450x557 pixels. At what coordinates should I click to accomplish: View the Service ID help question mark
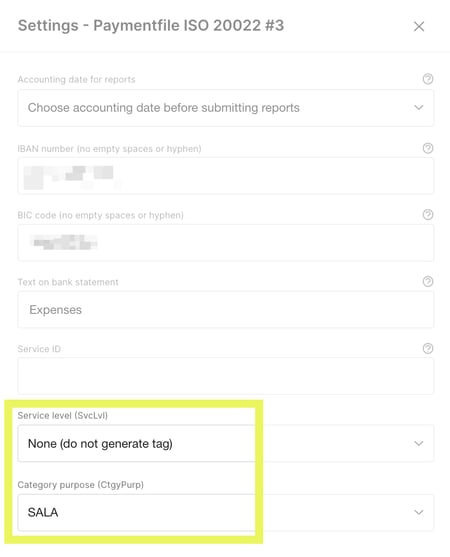[x=428, y=348]
